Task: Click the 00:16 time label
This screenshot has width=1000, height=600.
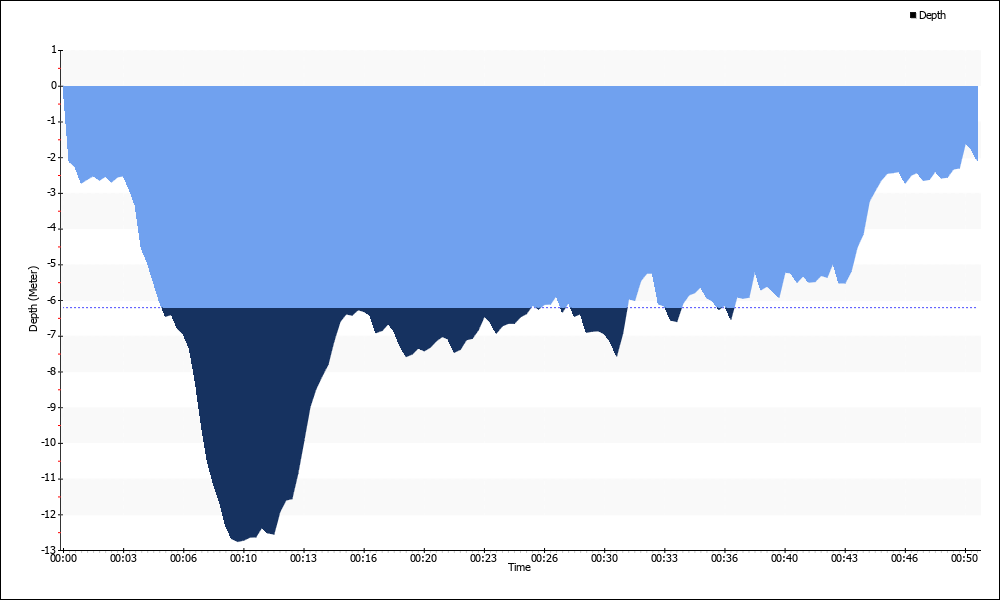Action: (x=363, y=558)
